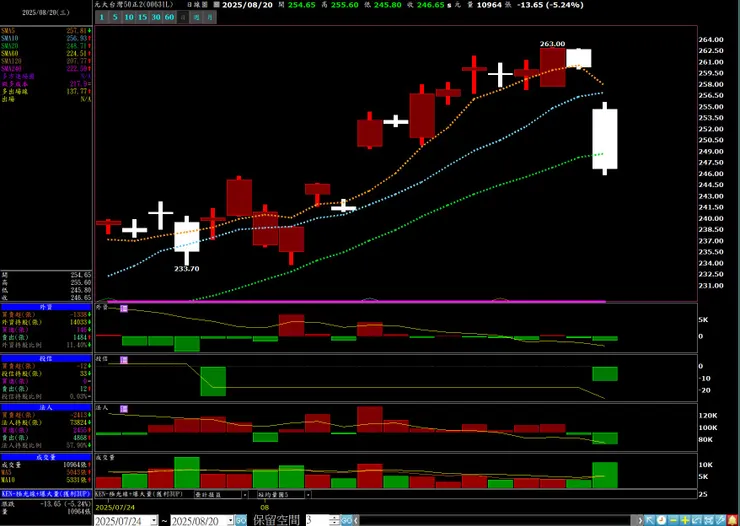Click the 2025/08/20(三) date label at top-left
The height and width of the screenshot is (526, 740).
click(46, 13)
